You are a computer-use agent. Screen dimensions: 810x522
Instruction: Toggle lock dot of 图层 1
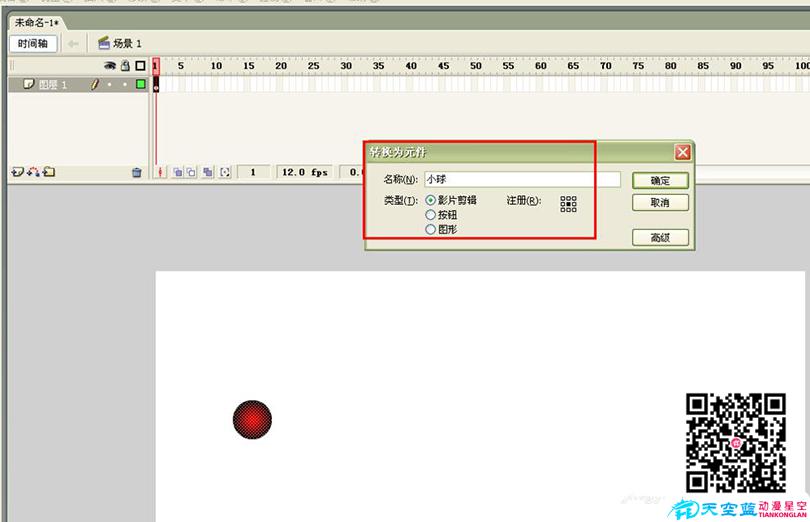[x=125, y=84]
